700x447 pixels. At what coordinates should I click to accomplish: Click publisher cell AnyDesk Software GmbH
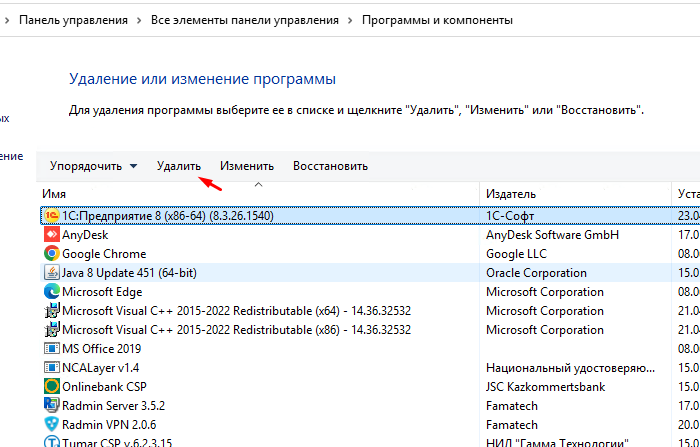[552, 235]
